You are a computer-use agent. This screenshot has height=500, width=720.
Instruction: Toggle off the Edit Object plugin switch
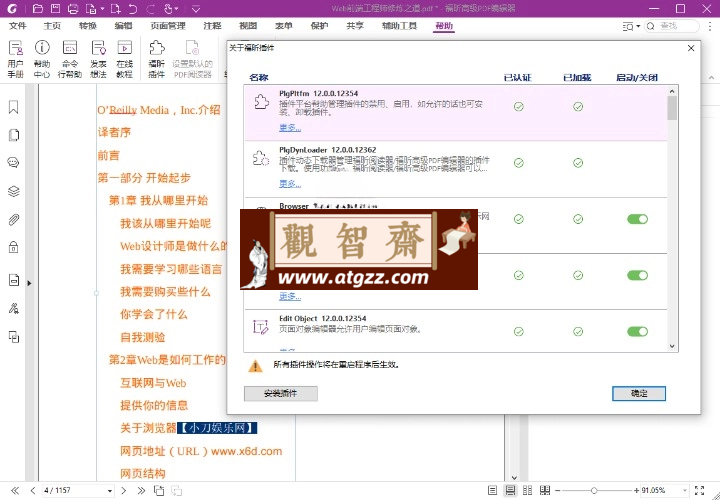(637, 331)
